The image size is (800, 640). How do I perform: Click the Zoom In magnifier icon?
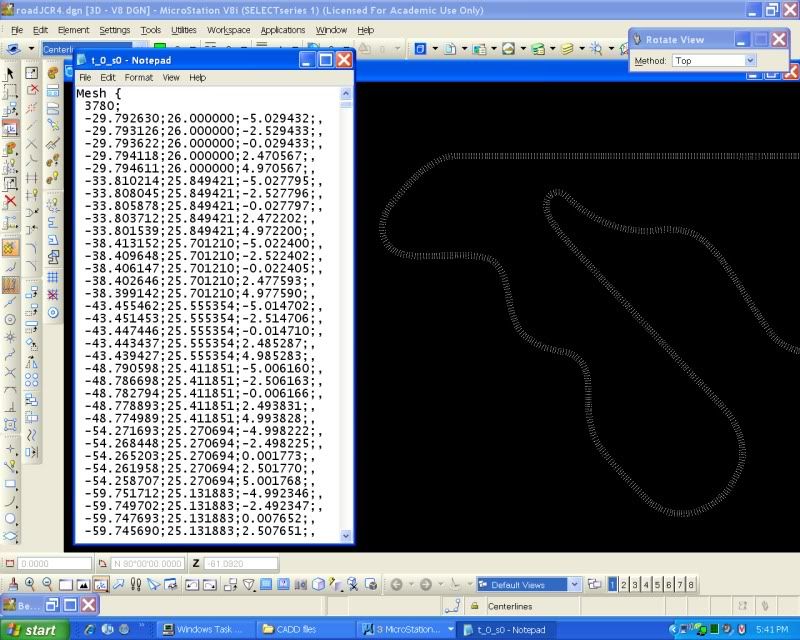tap(31, 584)
